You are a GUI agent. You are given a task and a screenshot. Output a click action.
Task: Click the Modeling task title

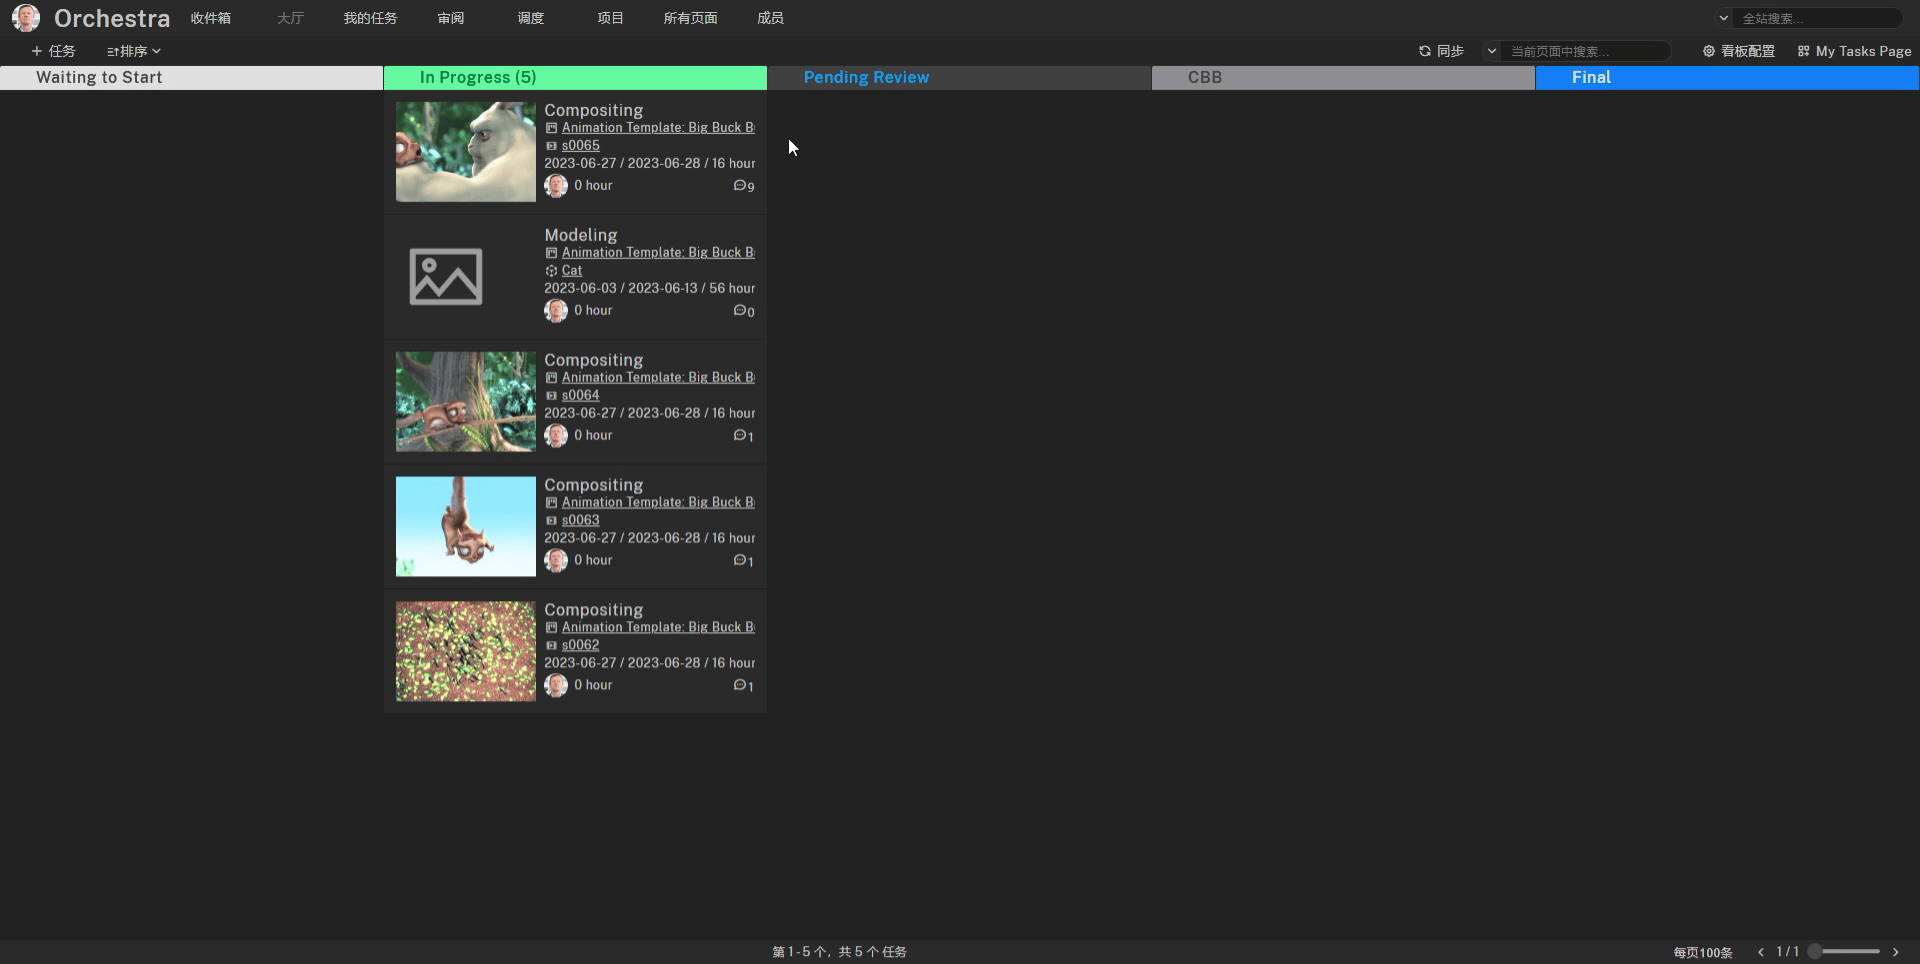[x=581, y=235]
